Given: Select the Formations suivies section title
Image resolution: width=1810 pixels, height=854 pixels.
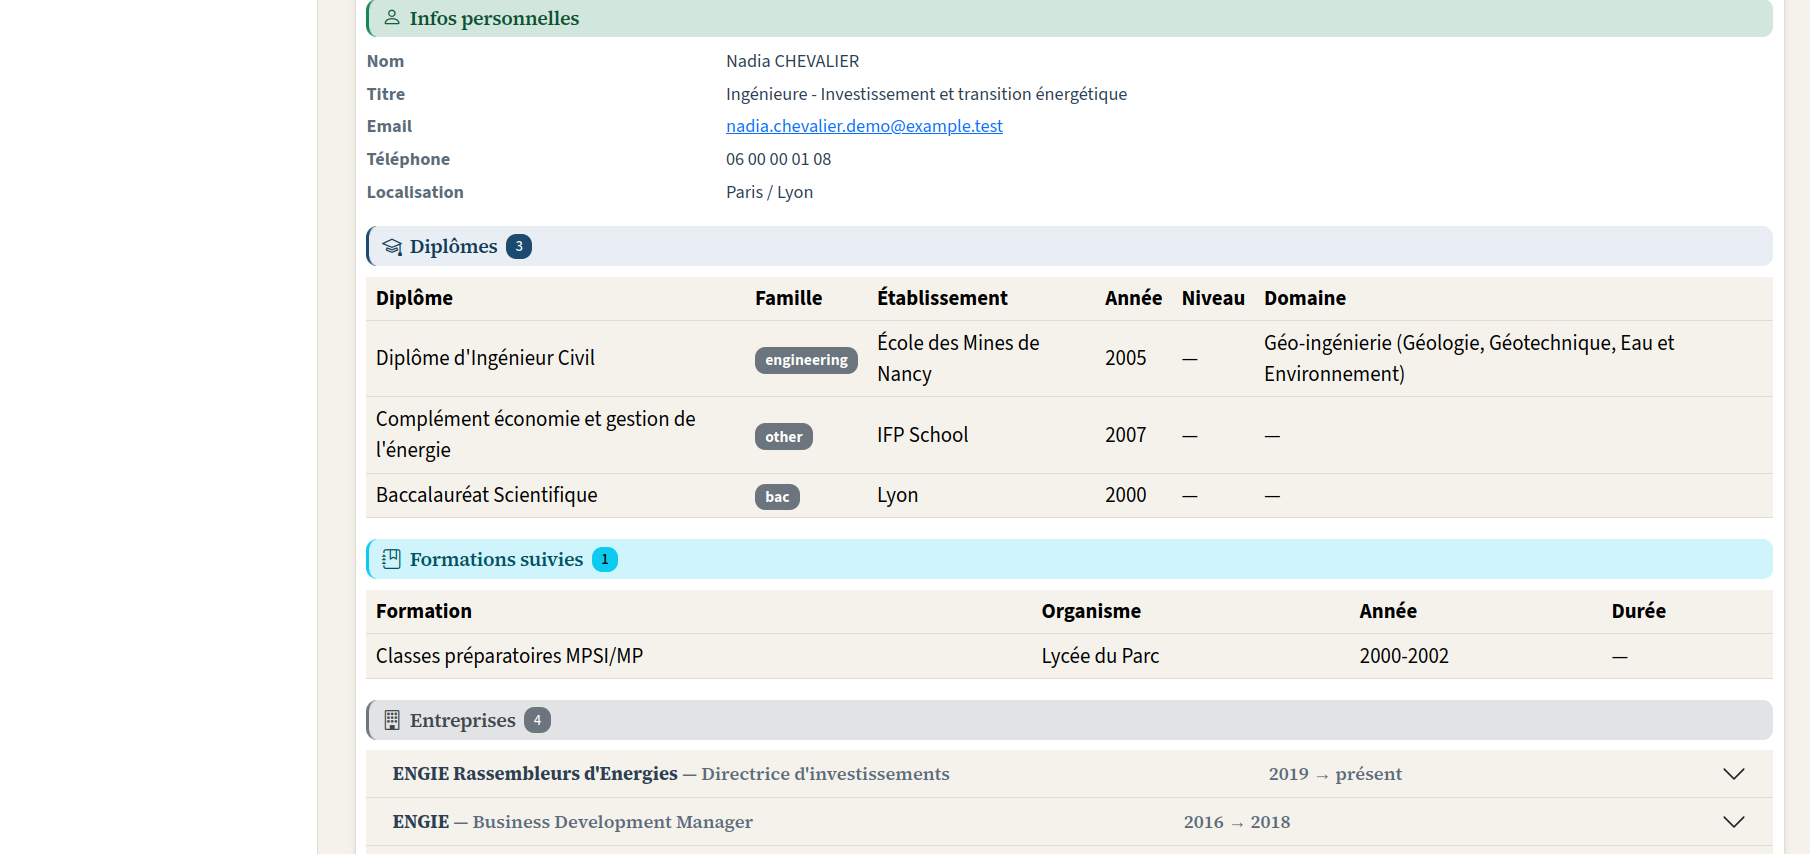Looking at the screenshot, I should pos(496,559).
